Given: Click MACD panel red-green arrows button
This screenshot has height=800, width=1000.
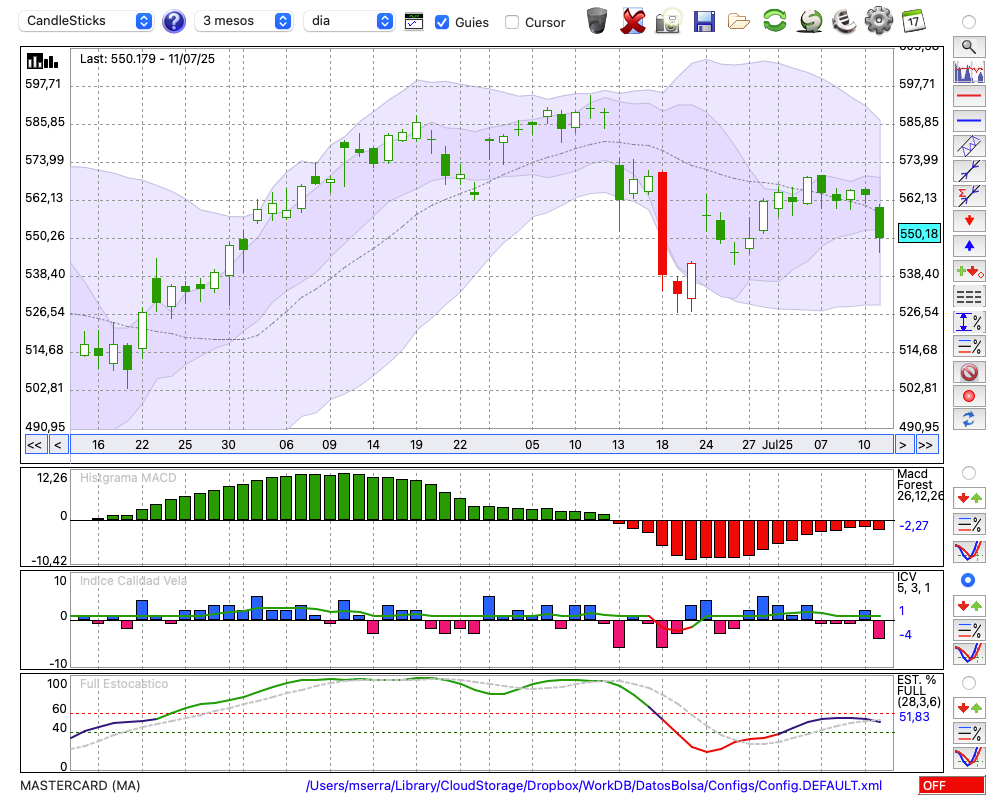Looking at the screenshot, I should (969, 498).
